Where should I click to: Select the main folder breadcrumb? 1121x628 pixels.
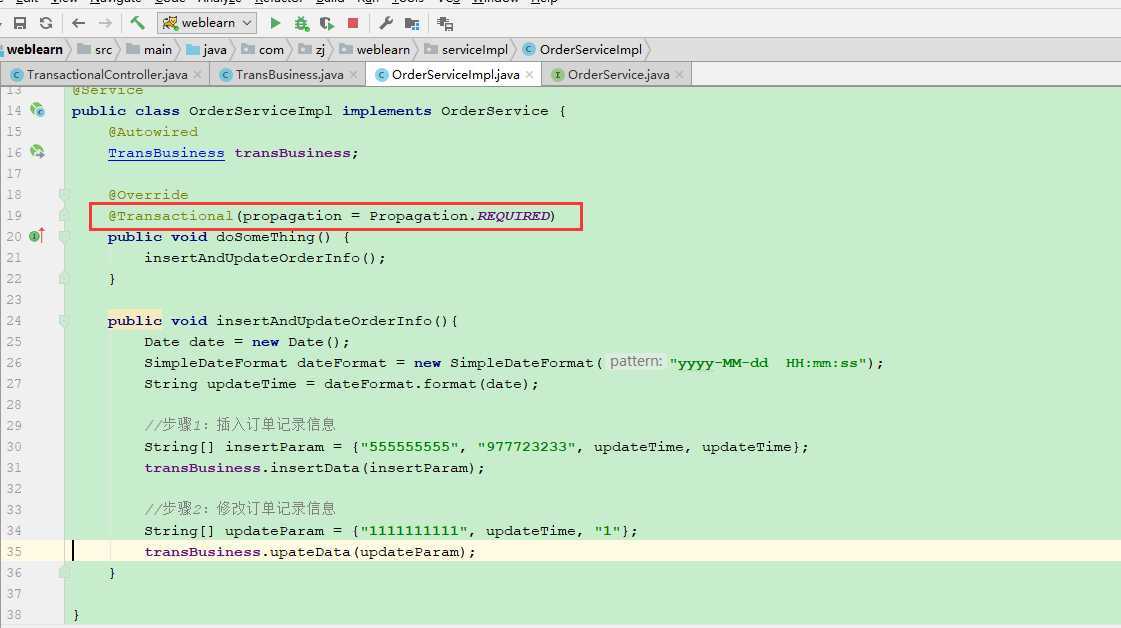click(149, 49)
